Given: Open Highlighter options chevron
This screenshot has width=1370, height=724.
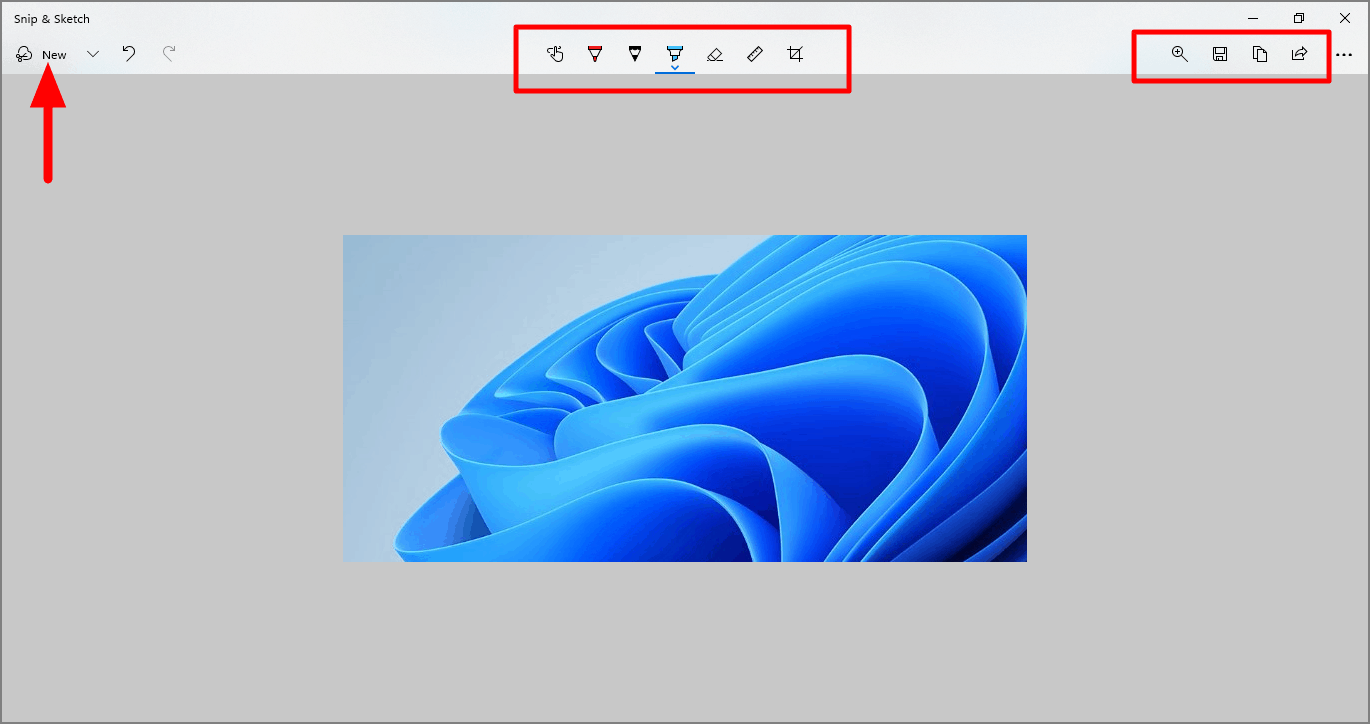Looking at the screenshot, I should pos(675,68).
